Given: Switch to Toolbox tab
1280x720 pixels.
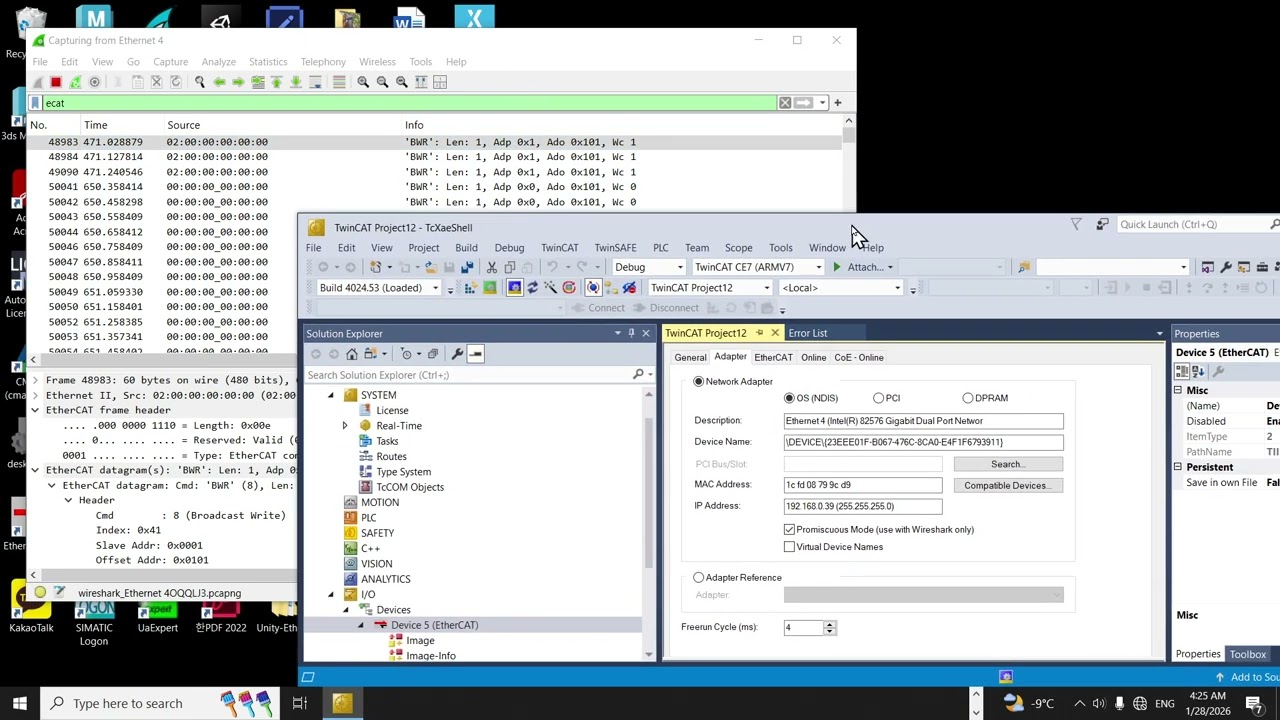Looking at the screenshot, I should (x=1248, y=654).
